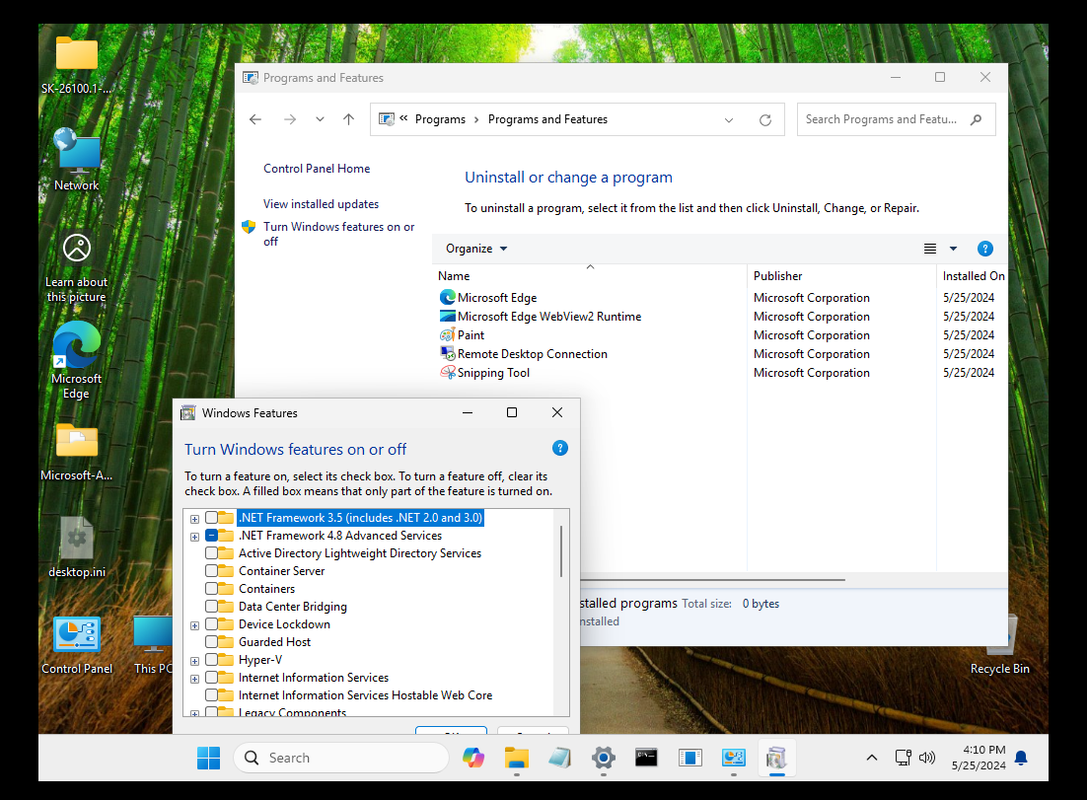Enable Data Center Bridging checkbox
Image resolution: width=1087 pixels, height=800 pixels.
(x=211, y=606)
